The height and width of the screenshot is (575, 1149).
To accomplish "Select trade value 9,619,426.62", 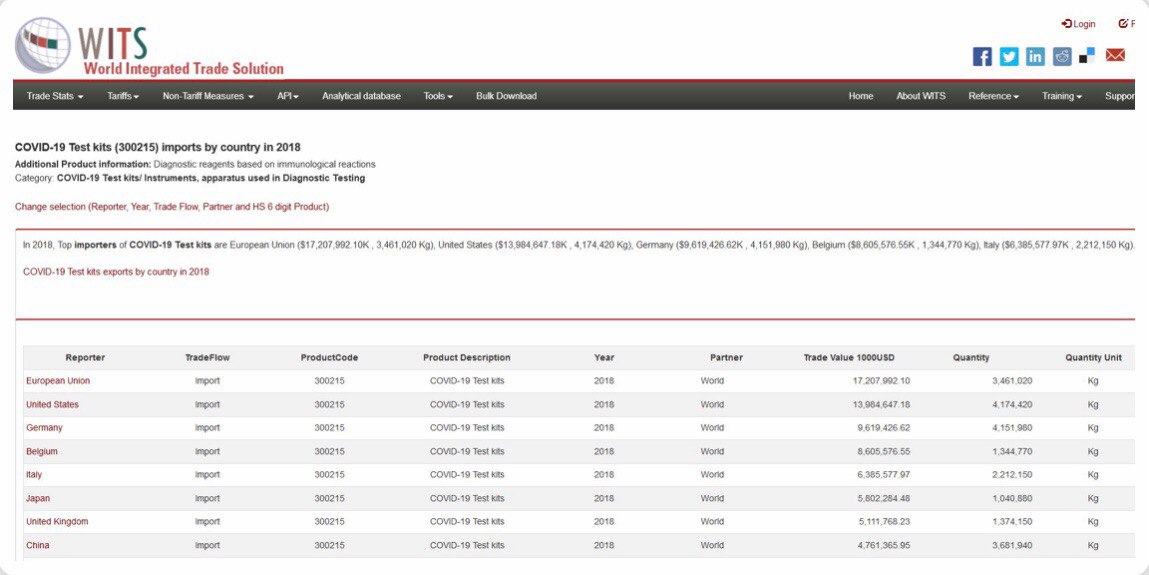I will (x=884, y=428).
